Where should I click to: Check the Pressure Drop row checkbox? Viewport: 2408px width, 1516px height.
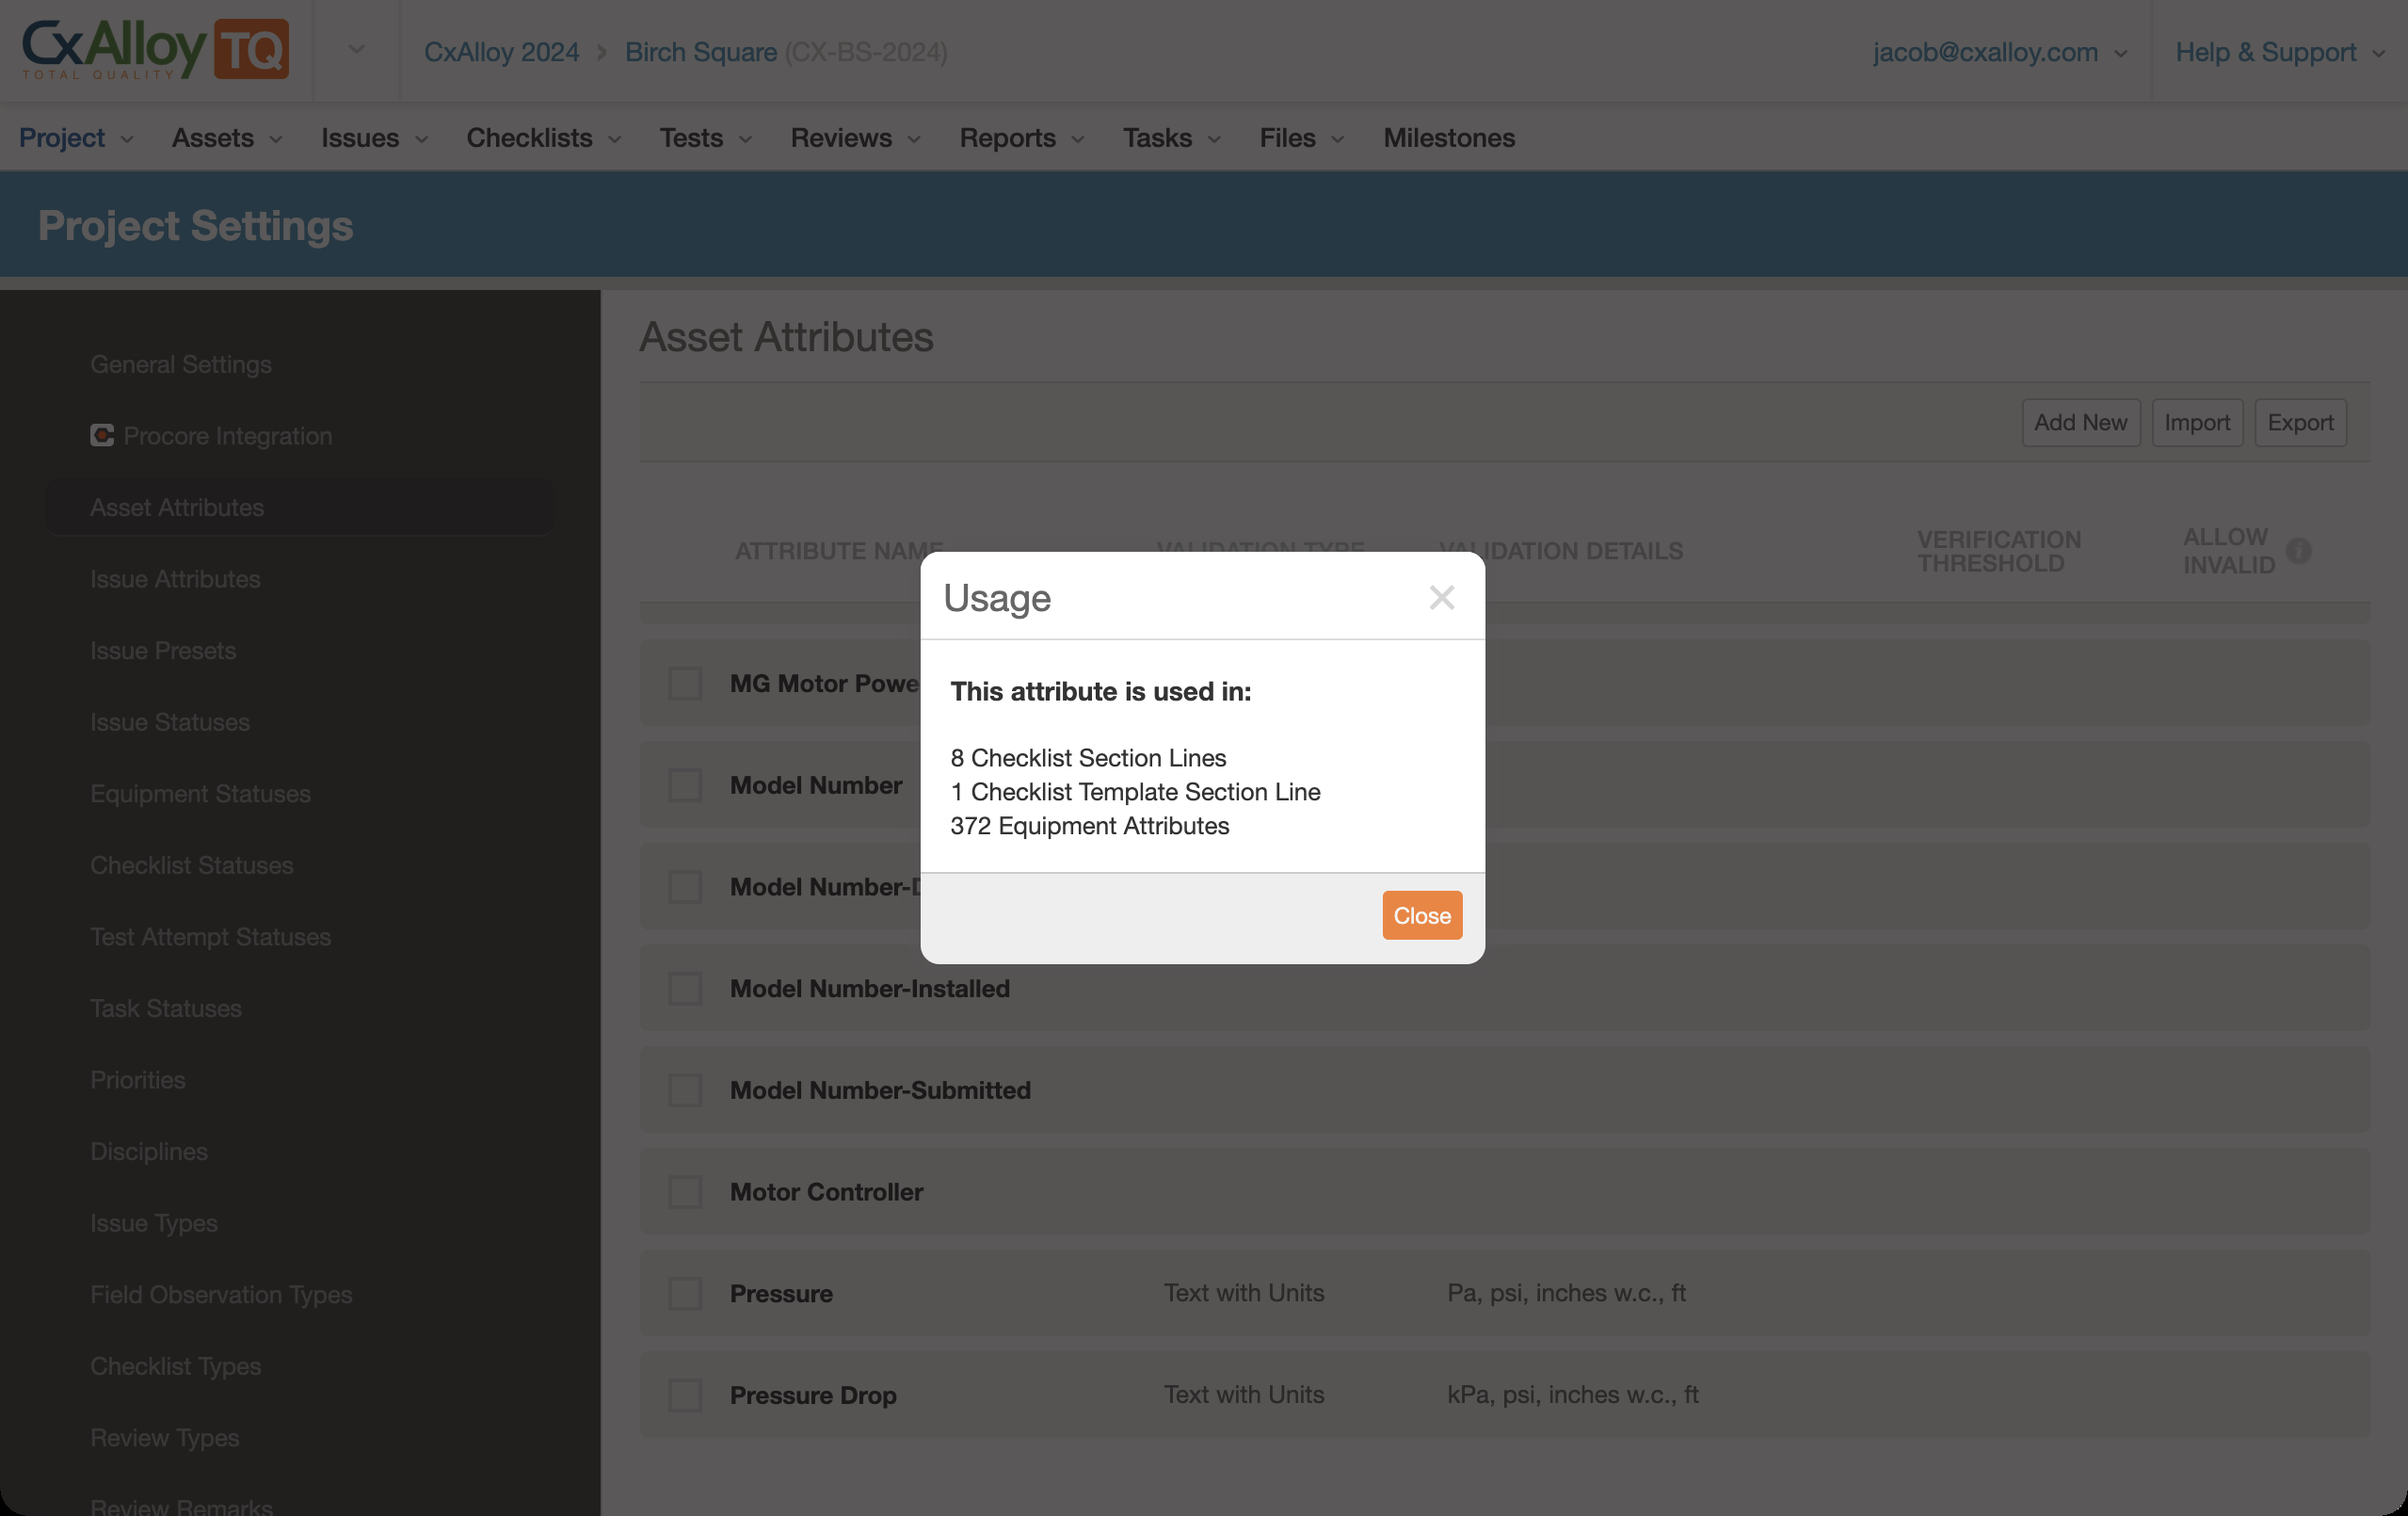pyautogui.click(x=685, y=1395)
